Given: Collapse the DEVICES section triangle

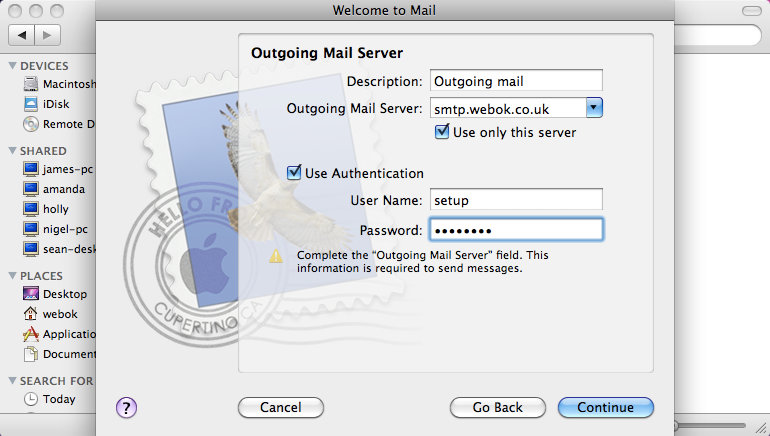Looking at the screenshot, I should [13, 66].
